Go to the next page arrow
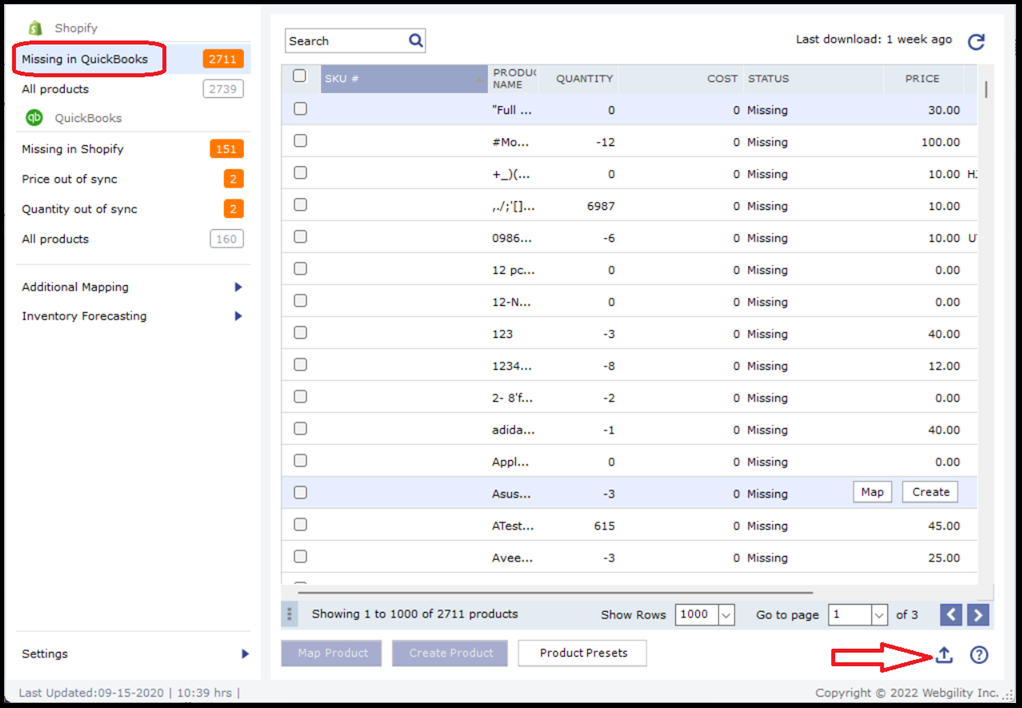Image resolution: width=1022 pixels, height=708 pixels. pos(978,615)
